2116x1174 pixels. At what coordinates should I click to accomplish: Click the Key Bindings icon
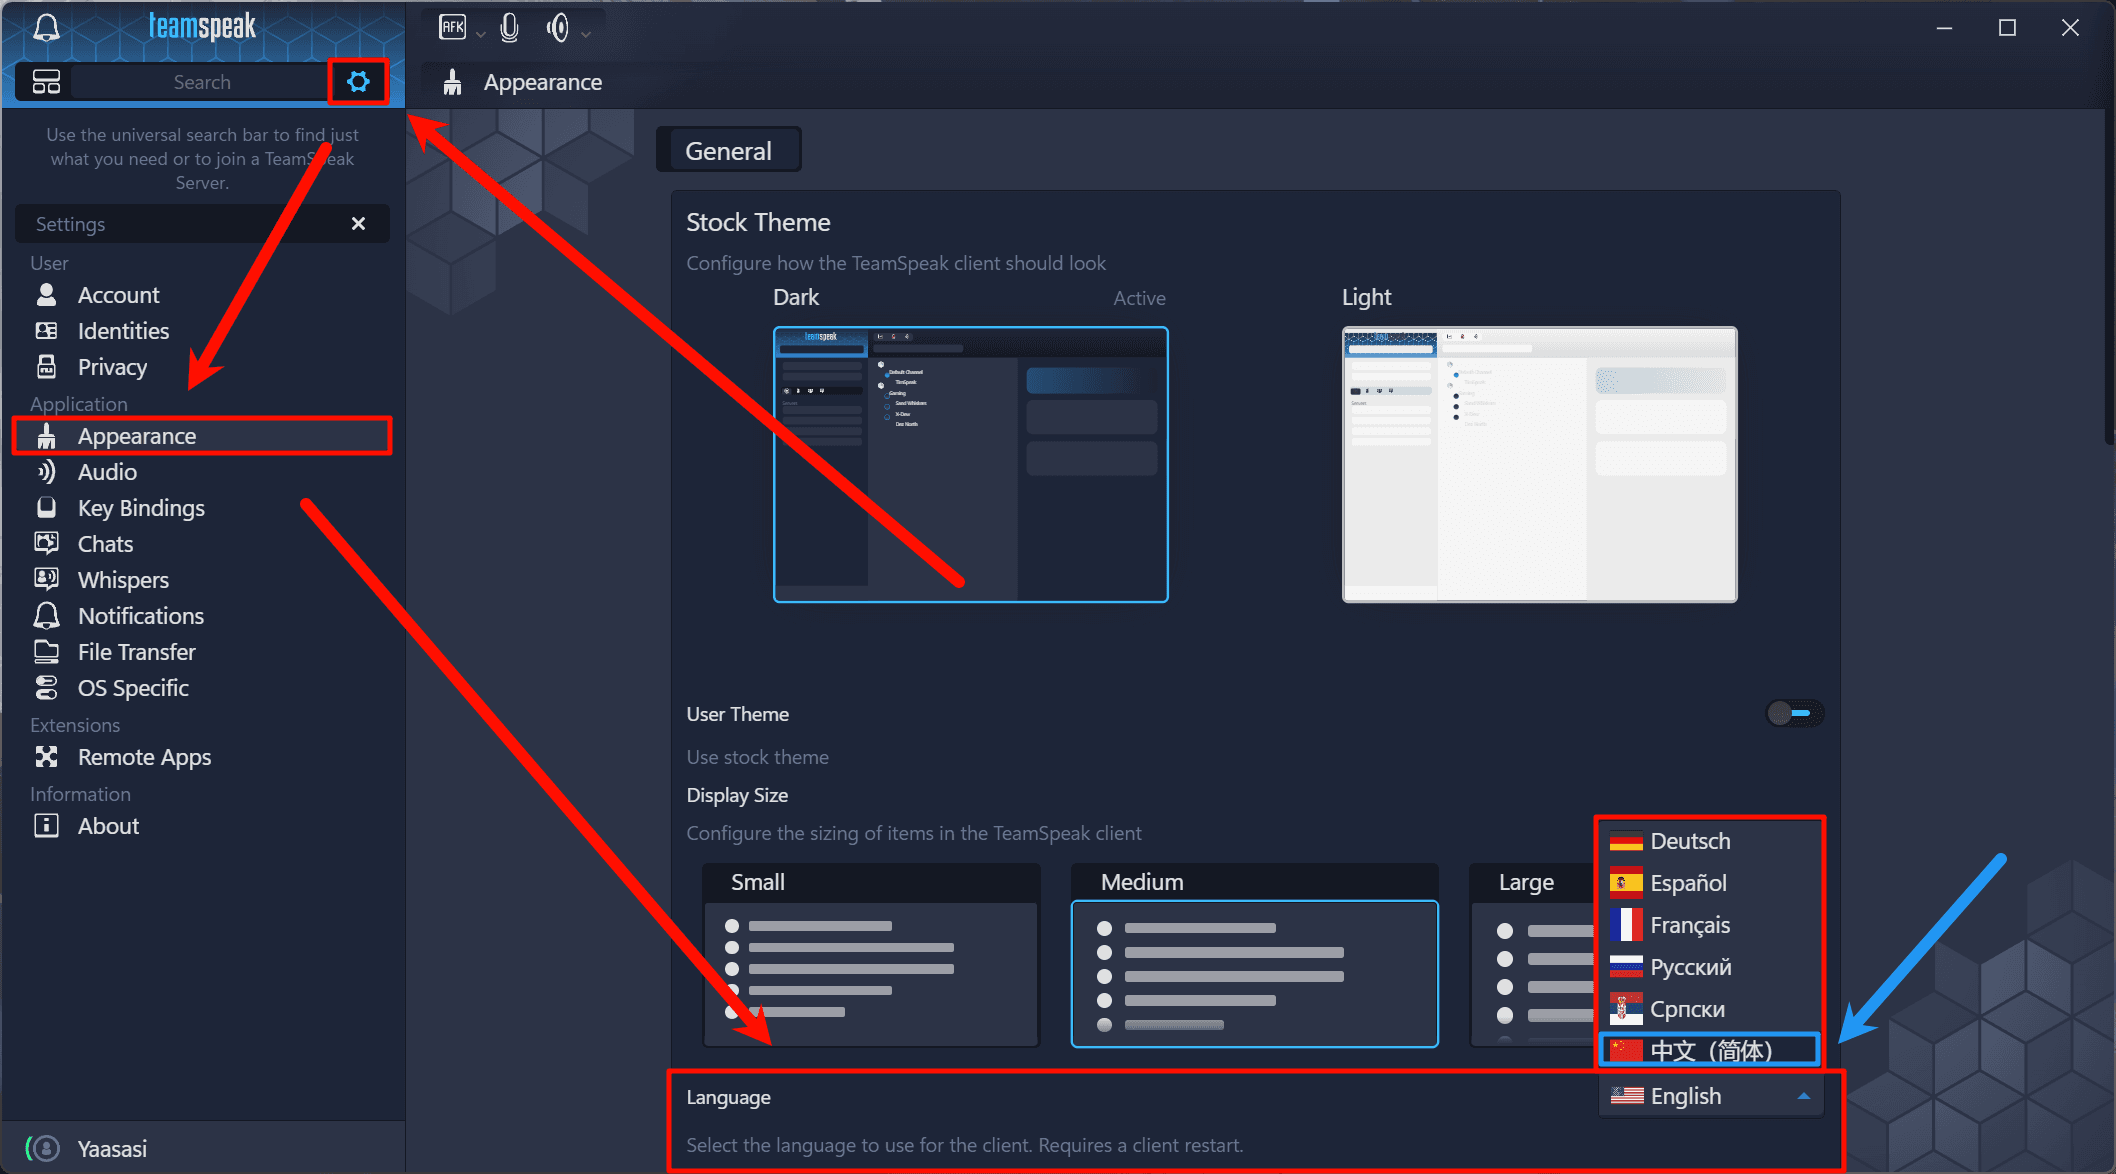[46, 508]
